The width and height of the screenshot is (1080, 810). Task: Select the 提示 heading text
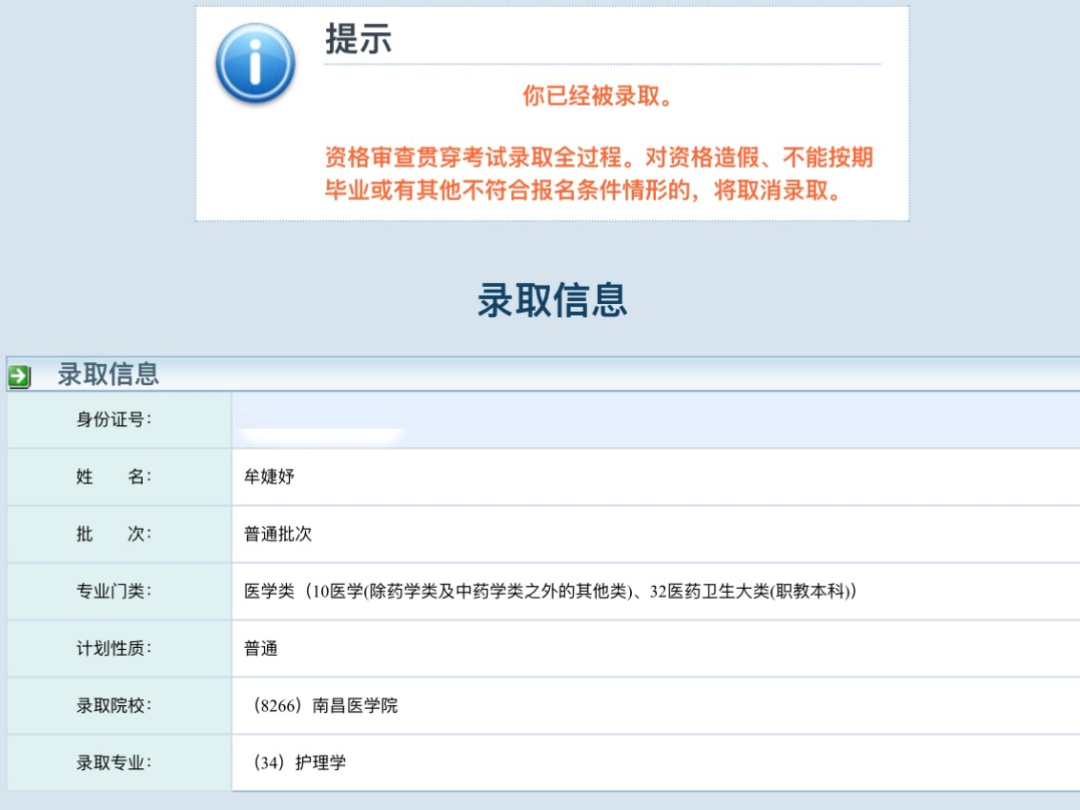click(358, 39)
